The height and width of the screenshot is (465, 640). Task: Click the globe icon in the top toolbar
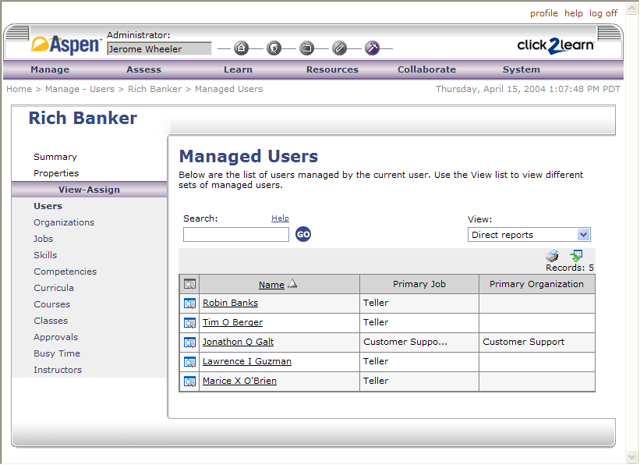click(x=274, y=48)
